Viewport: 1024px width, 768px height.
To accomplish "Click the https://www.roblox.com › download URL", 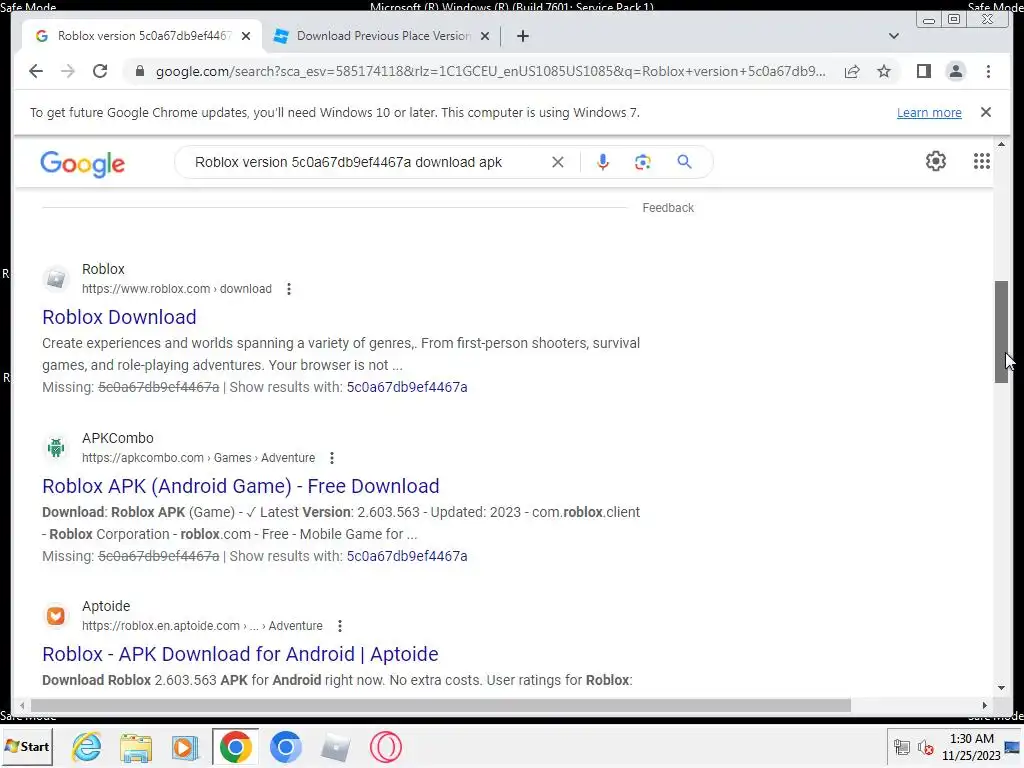I will [x=176, y=289].
